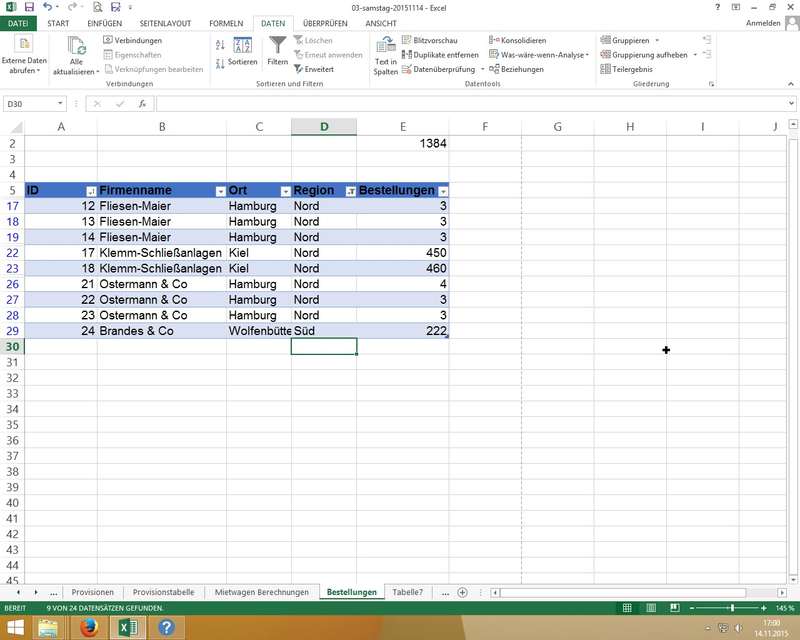Click Anmelden sign-in link

(763, 23)
